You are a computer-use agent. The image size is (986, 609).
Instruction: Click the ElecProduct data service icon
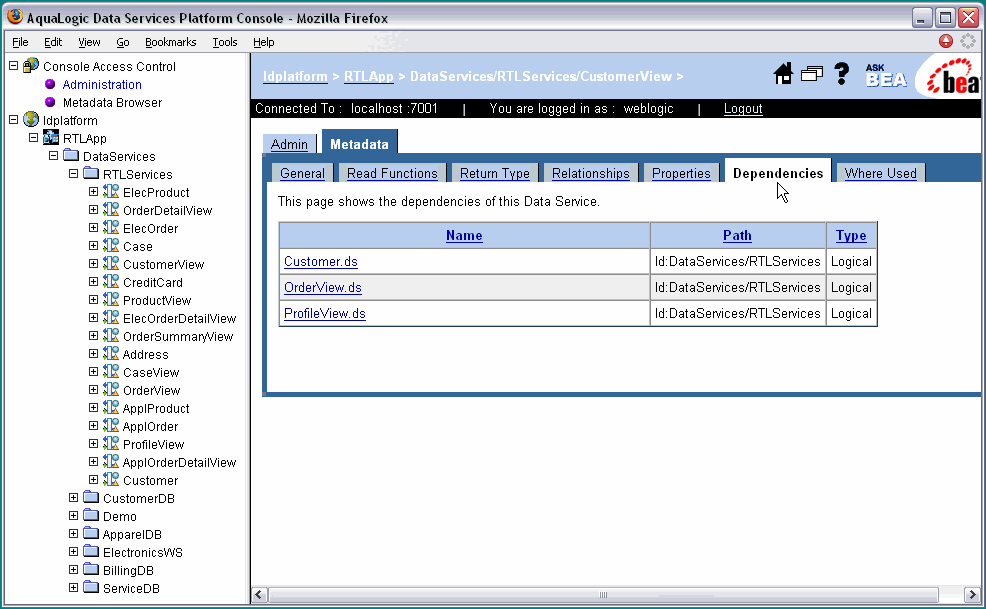(111, 191)
